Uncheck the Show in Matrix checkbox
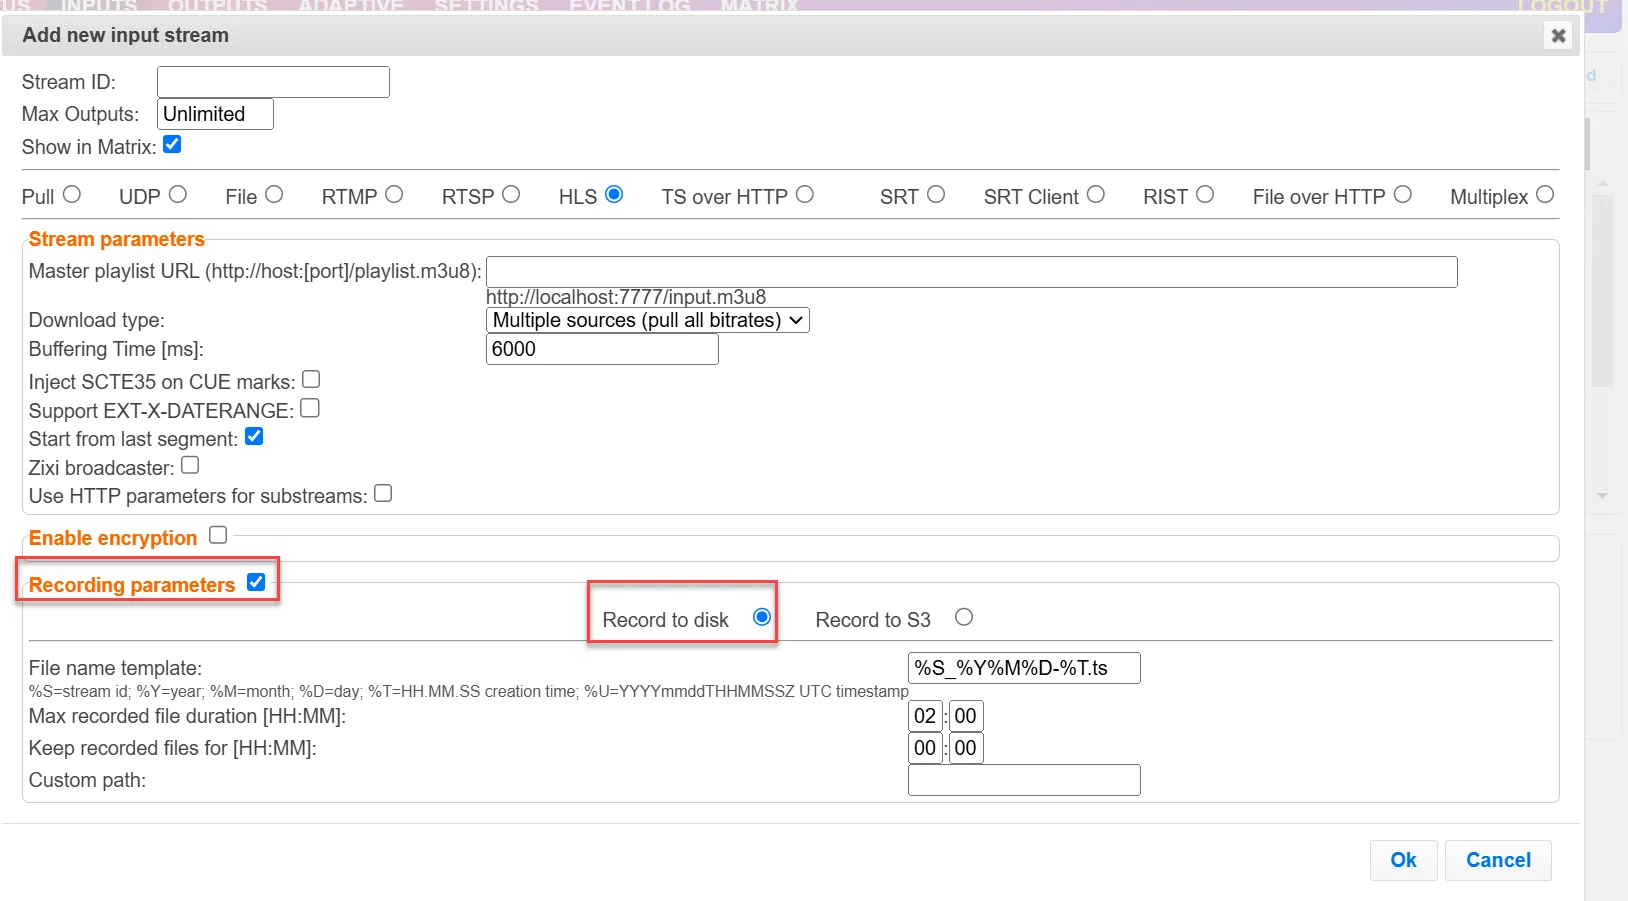This screenshot has width=1628, height=901. [x=172, y=145]
